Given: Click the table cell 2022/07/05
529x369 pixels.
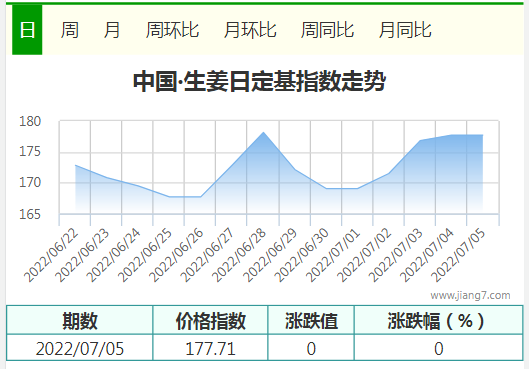Looking at the screenshot, I should [x=80, y=348].
